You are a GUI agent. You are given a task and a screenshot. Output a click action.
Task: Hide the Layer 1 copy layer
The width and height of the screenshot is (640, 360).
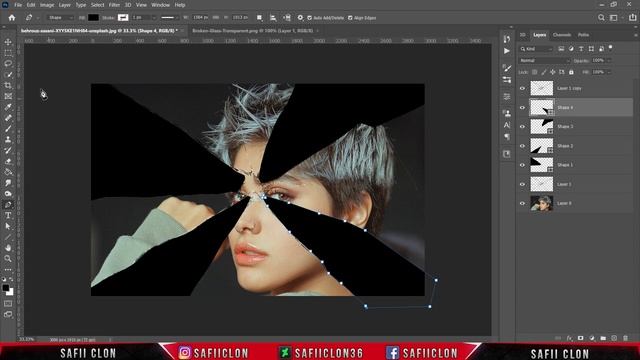click(522, 88)
